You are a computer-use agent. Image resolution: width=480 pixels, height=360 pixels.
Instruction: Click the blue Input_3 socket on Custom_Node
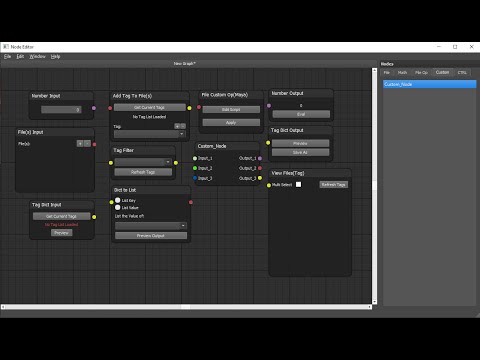tap(195, 178)
